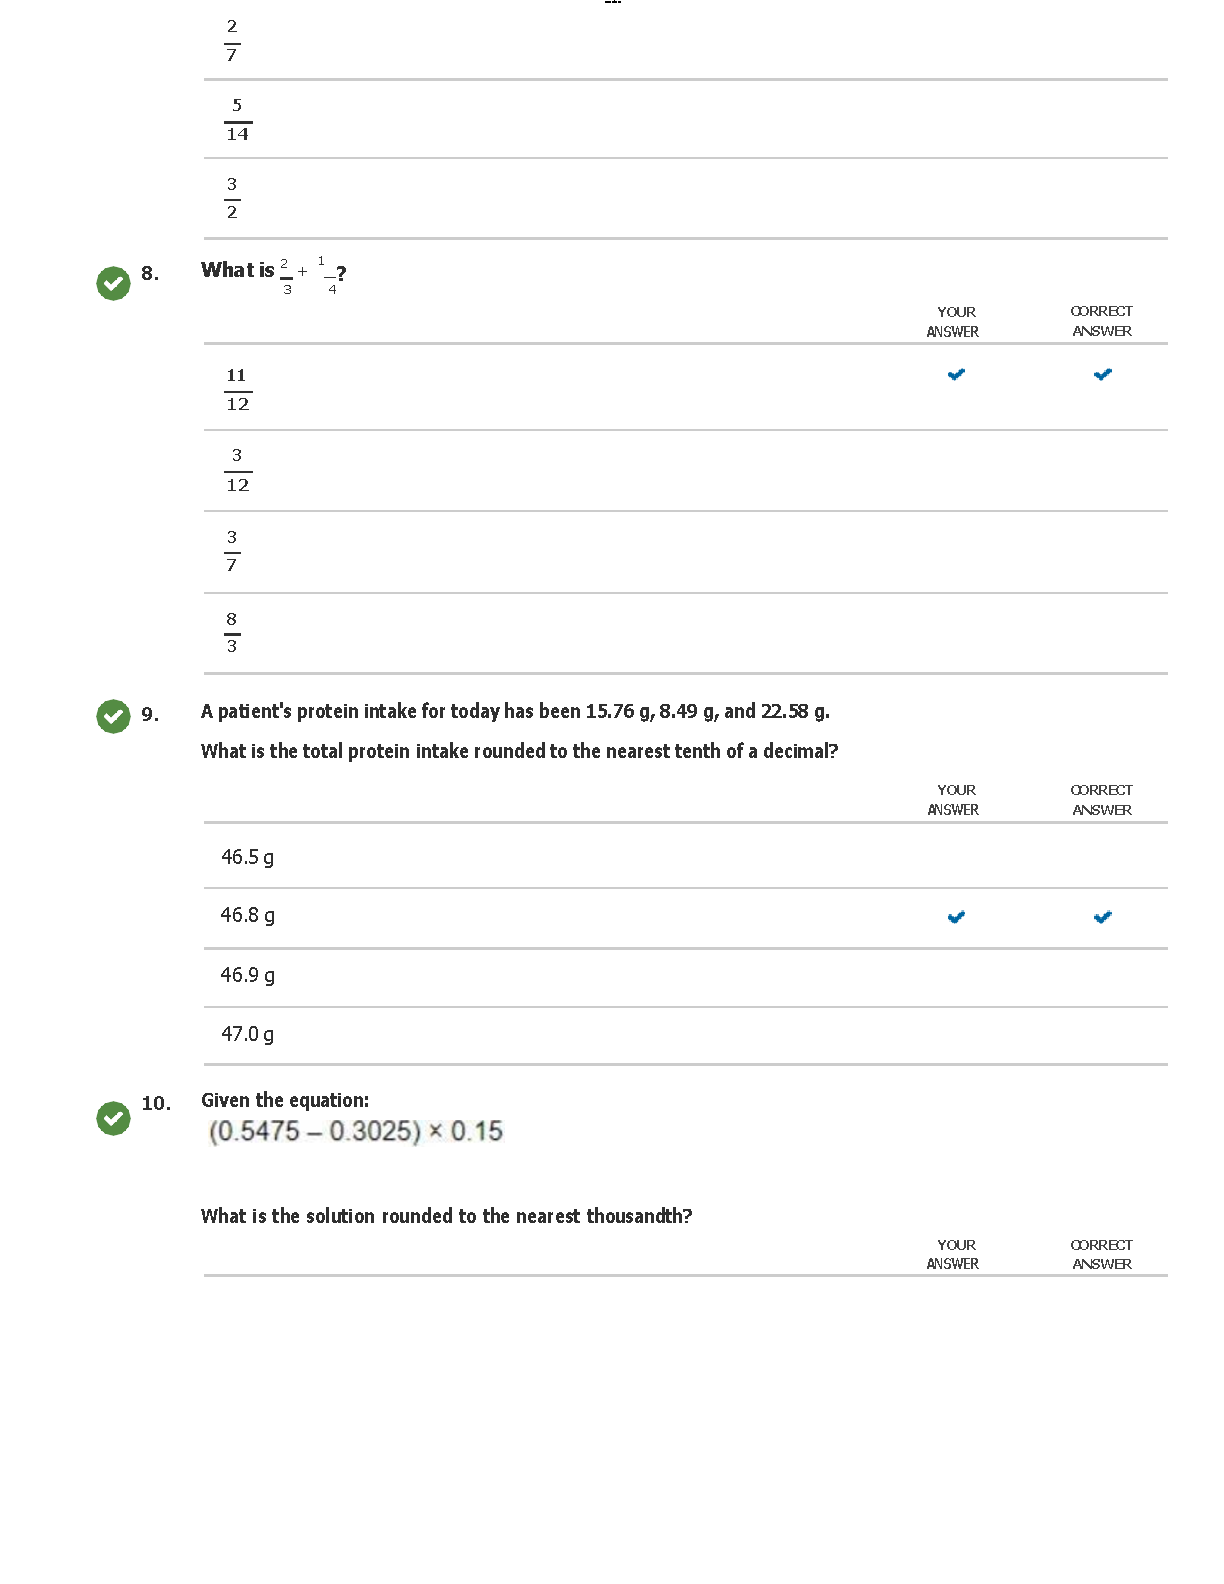Select the 3/7 answer option in question 8
This screenshot has height=1584, width=1224.
pos(232,551)
